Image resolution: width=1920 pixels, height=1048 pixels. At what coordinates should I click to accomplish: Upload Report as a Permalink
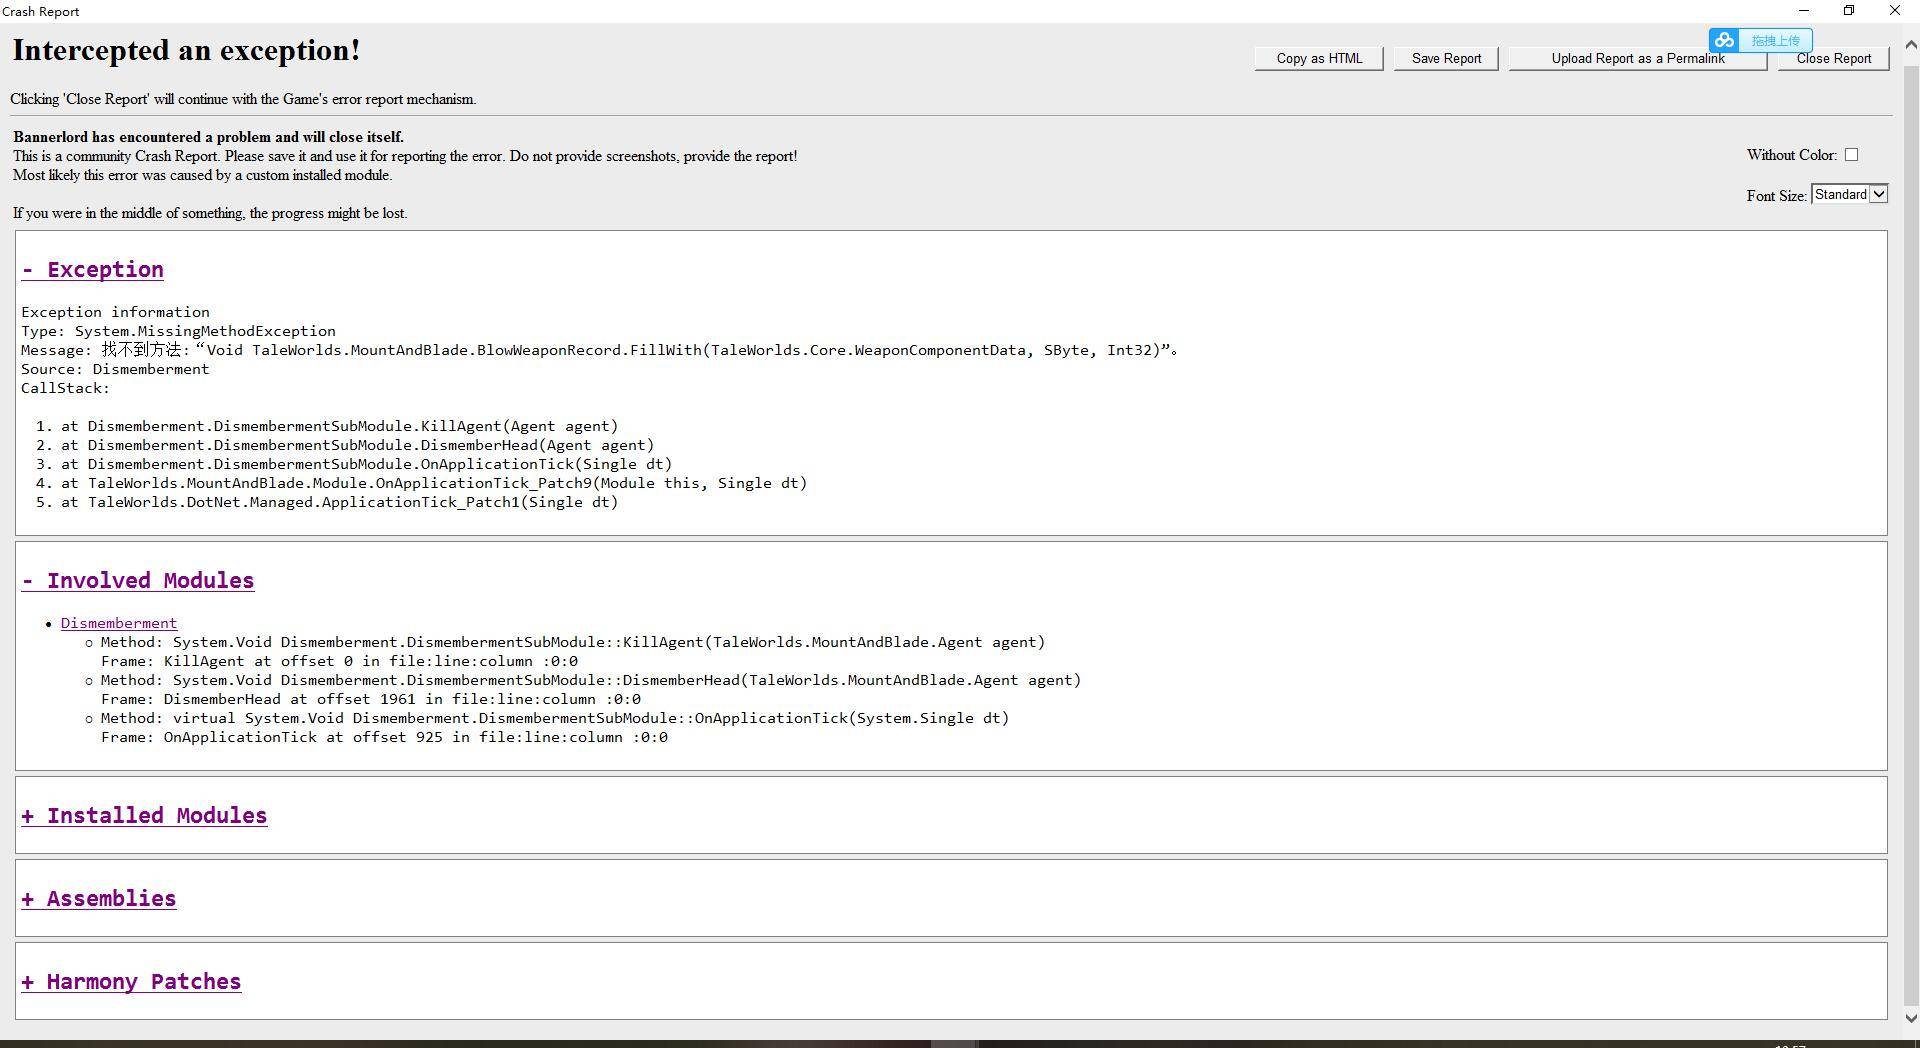point(1637,59)
